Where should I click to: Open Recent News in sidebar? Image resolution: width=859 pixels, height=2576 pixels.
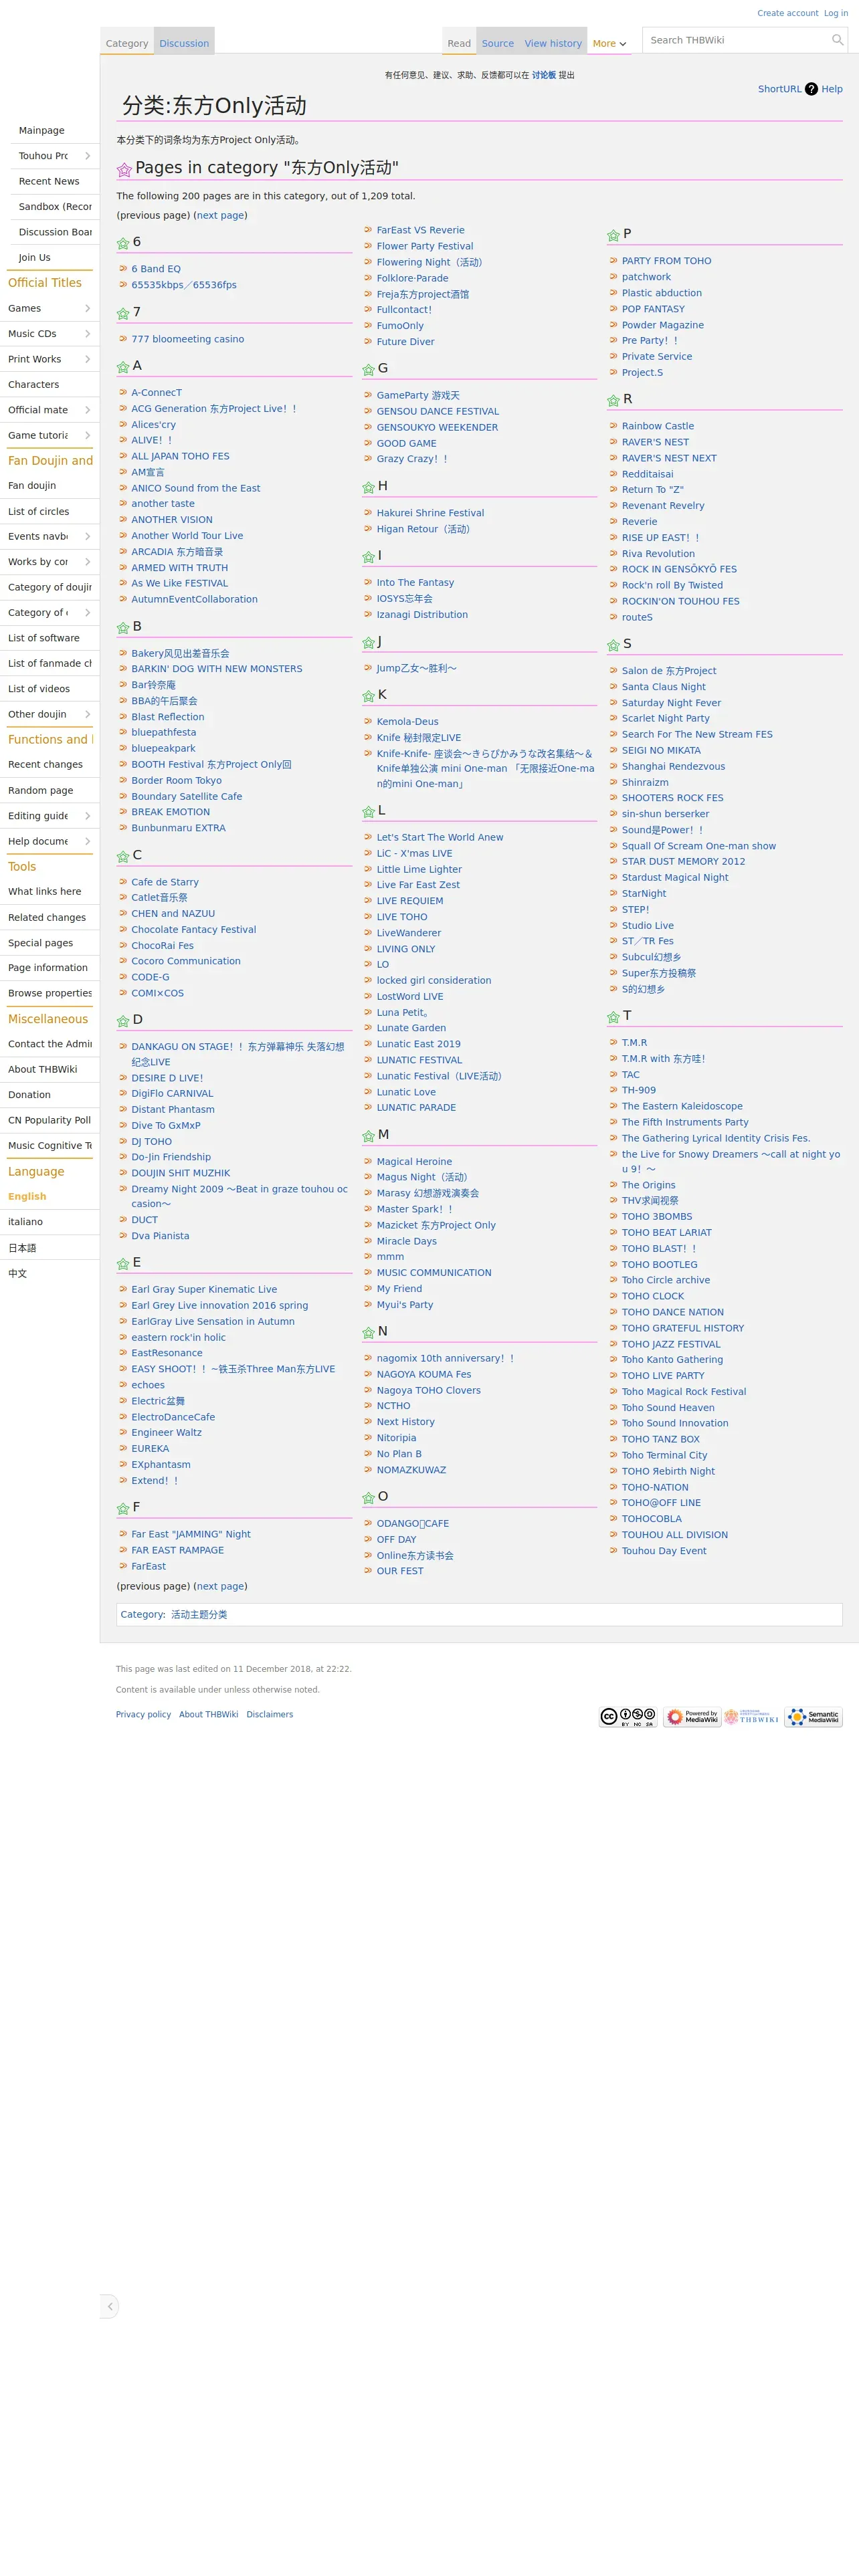pos(49,181)
